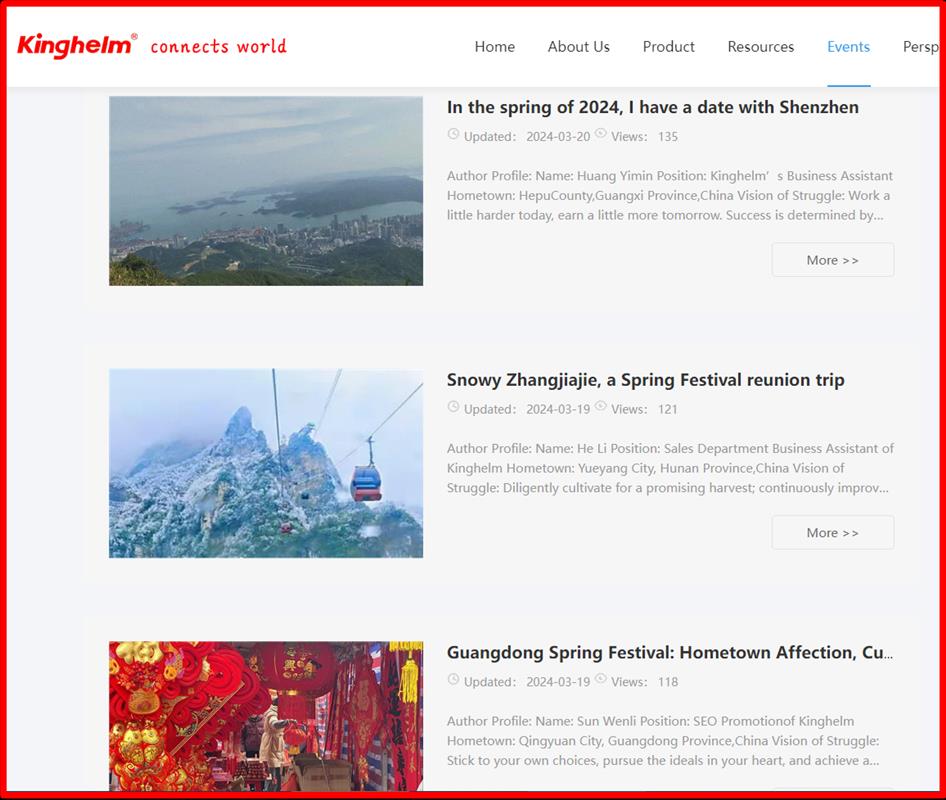This screenshot has height=800, width=946.
Task: Click the 'connects world' slogan text
Action: pyautogui.click(x=218, y=46)
